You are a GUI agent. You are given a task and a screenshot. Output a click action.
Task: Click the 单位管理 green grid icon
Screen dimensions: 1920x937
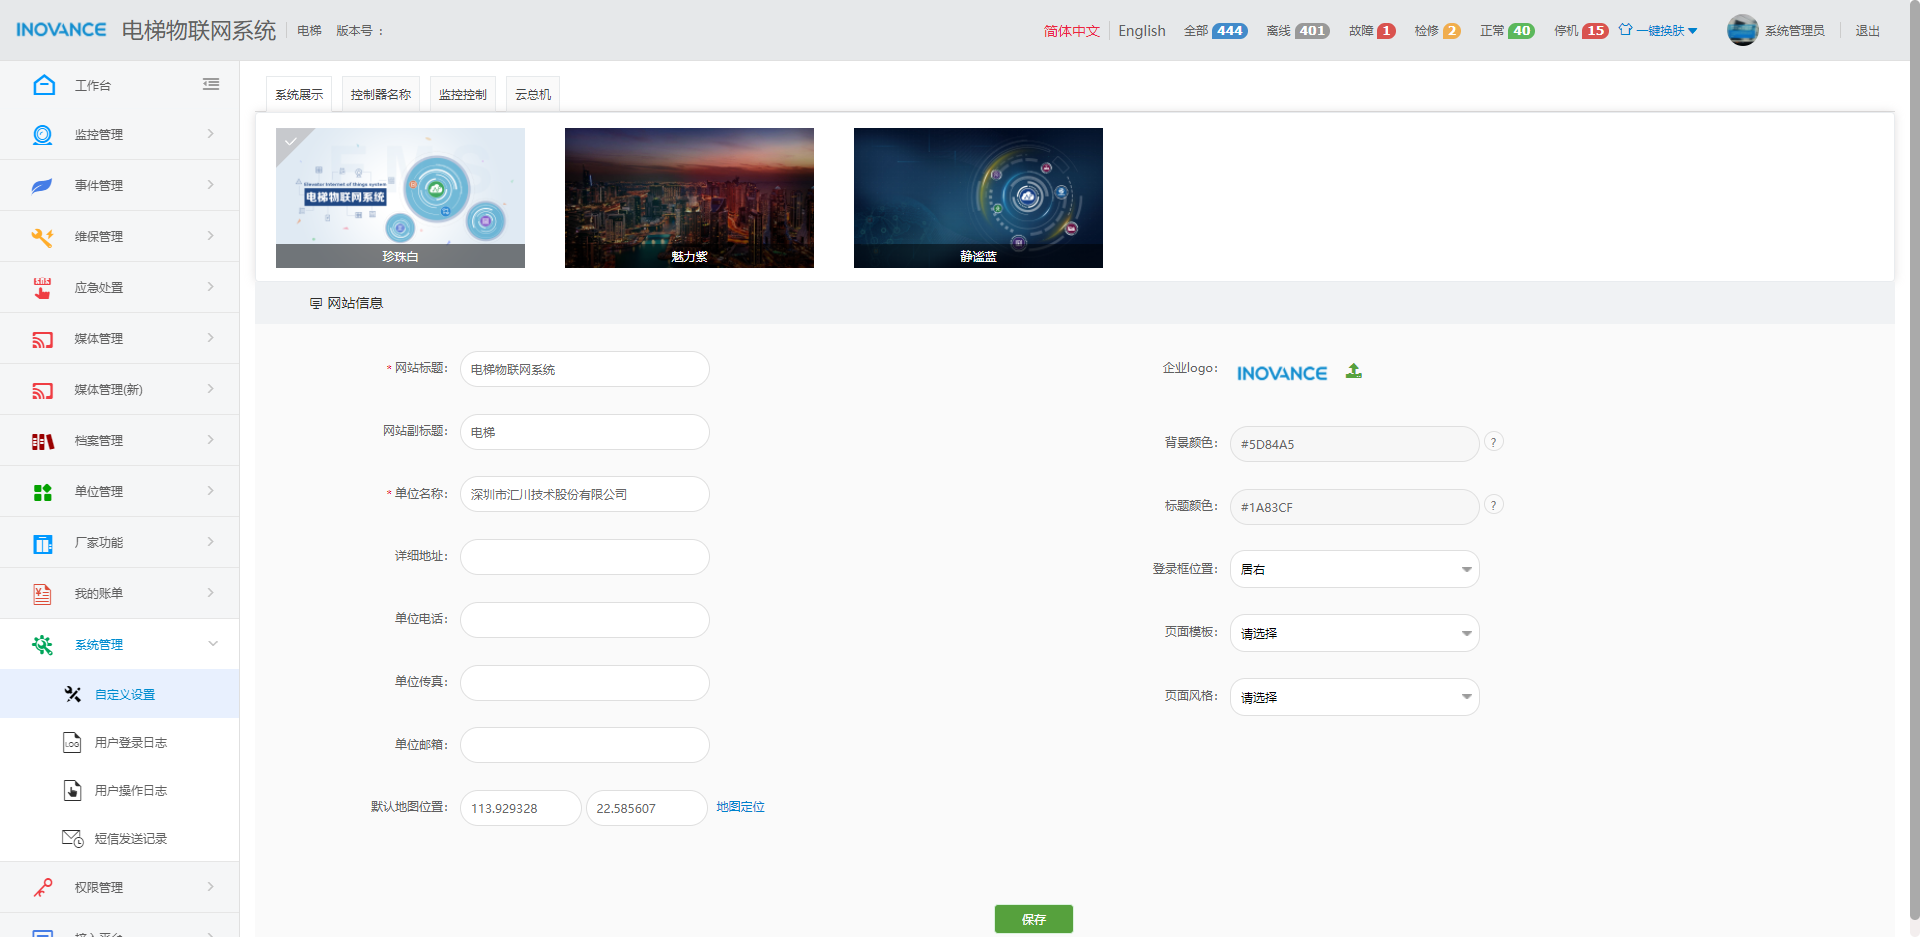click(x=42, y=492)
